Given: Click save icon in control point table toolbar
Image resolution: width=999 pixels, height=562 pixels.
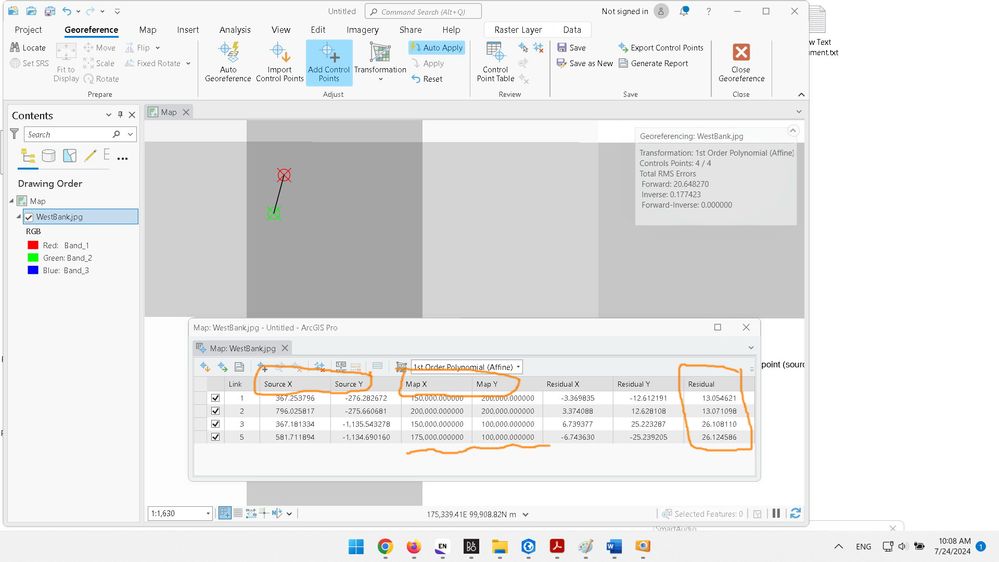Looking at the screenshot, I should tap(240, 367).
